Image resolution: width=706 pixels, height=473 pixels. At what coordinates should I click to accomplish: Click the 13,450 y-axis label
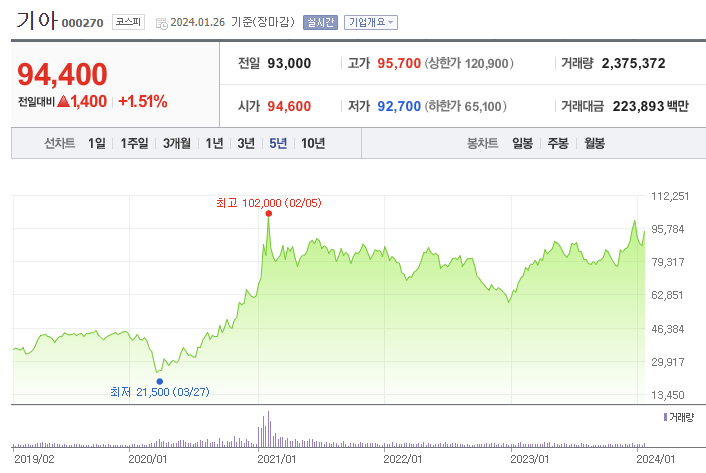668,395
